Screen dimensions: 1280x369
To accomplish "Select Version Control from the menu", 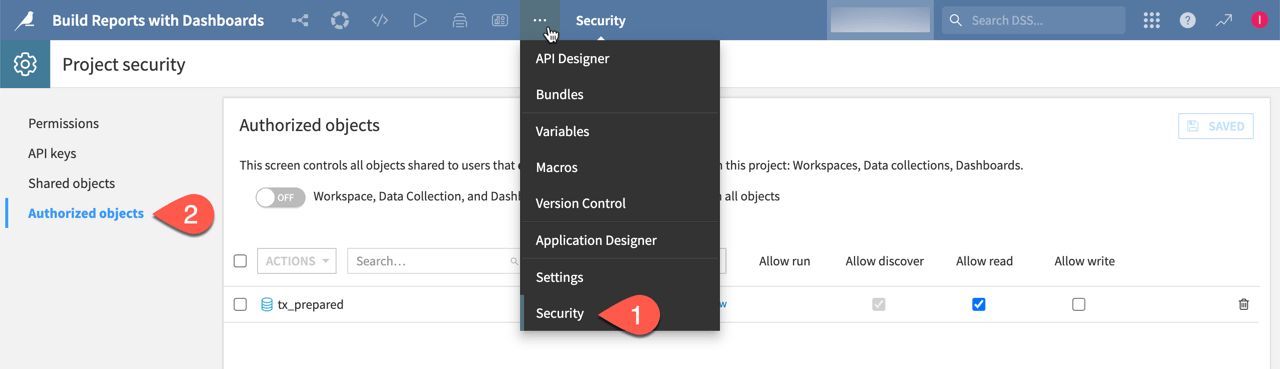I will click(620, 203).
